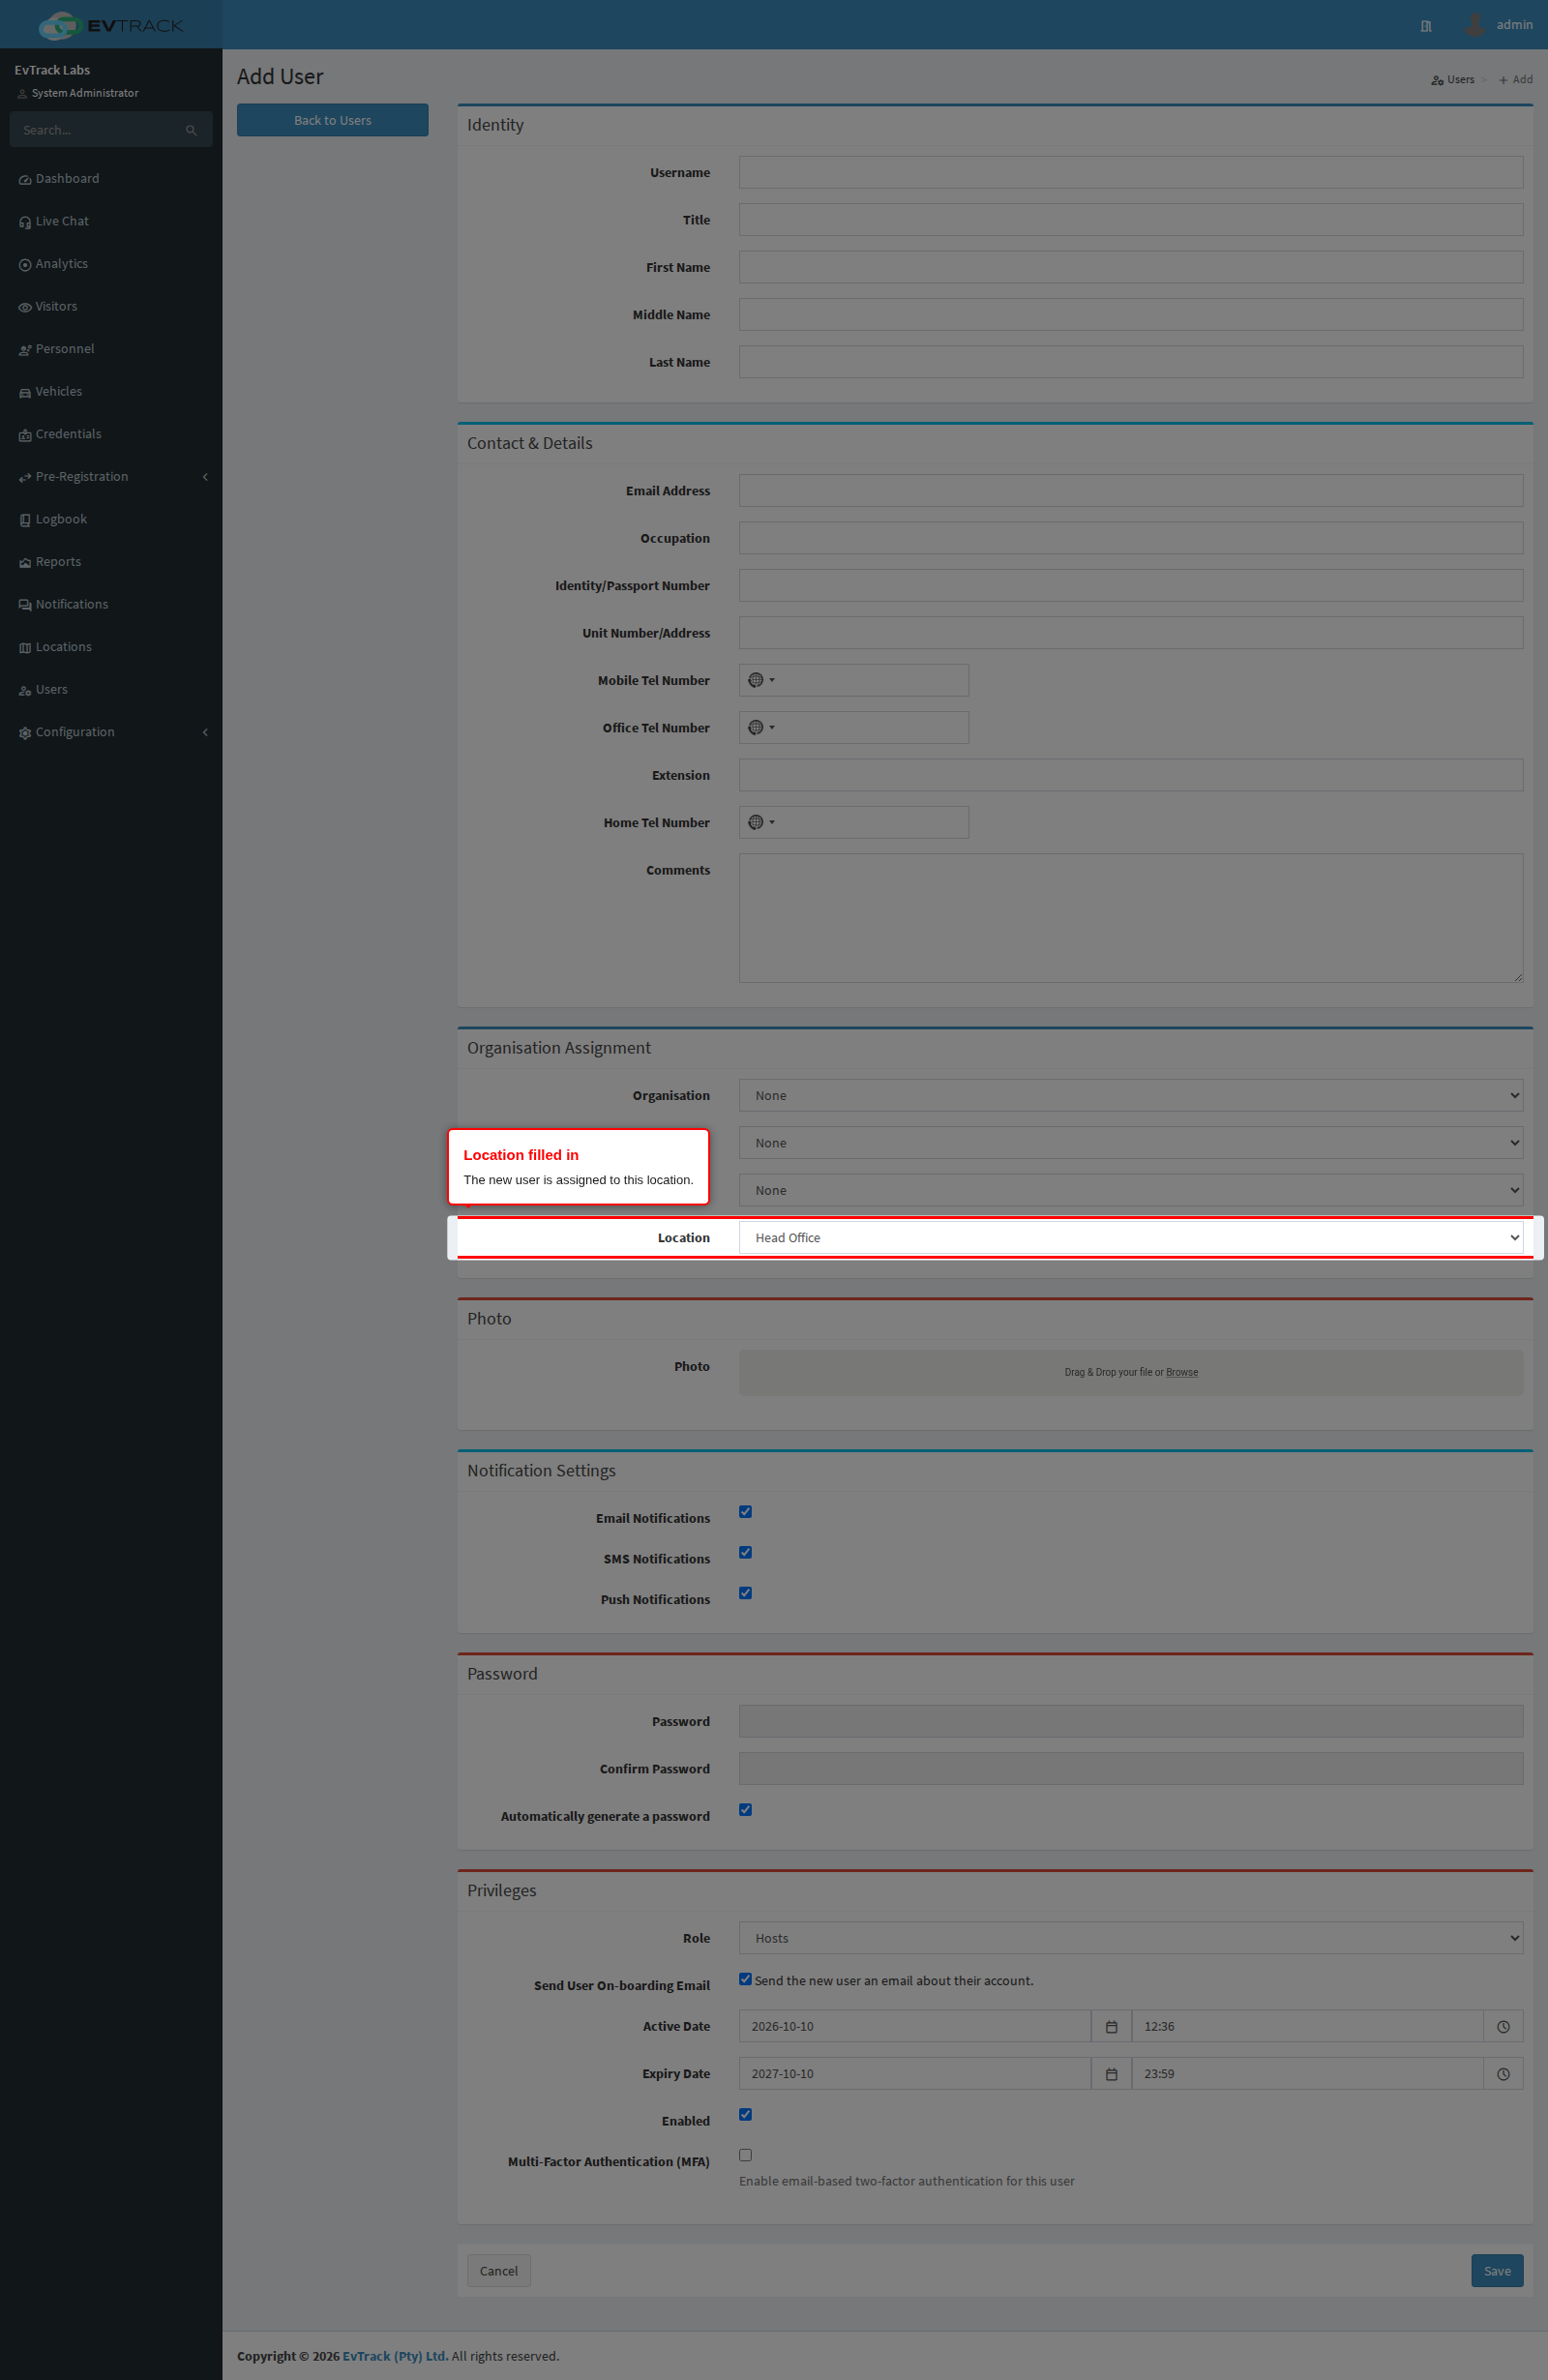1548x2380 pixels.
Task: Click the Active Date clock icon
Action: click(1503, 2026)
